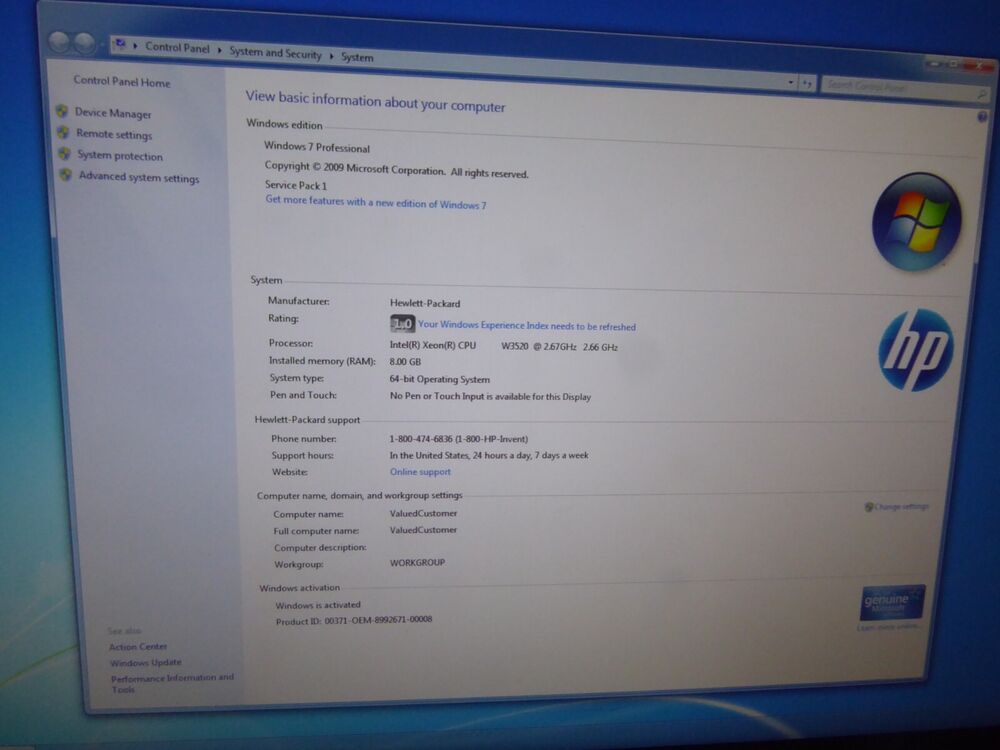The width and height of the screenshot is (1000, 750).
Task: Click the Service Pack 1 text
Action: tap(296, 185)
